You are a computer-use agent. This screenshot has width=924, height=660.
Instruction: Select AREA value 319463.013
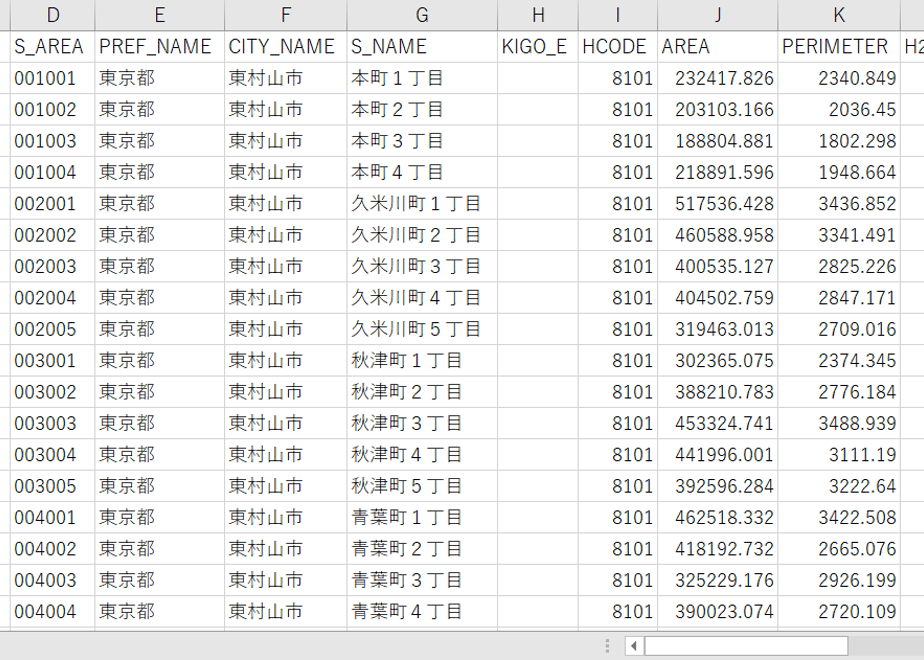tap(718, 329)
